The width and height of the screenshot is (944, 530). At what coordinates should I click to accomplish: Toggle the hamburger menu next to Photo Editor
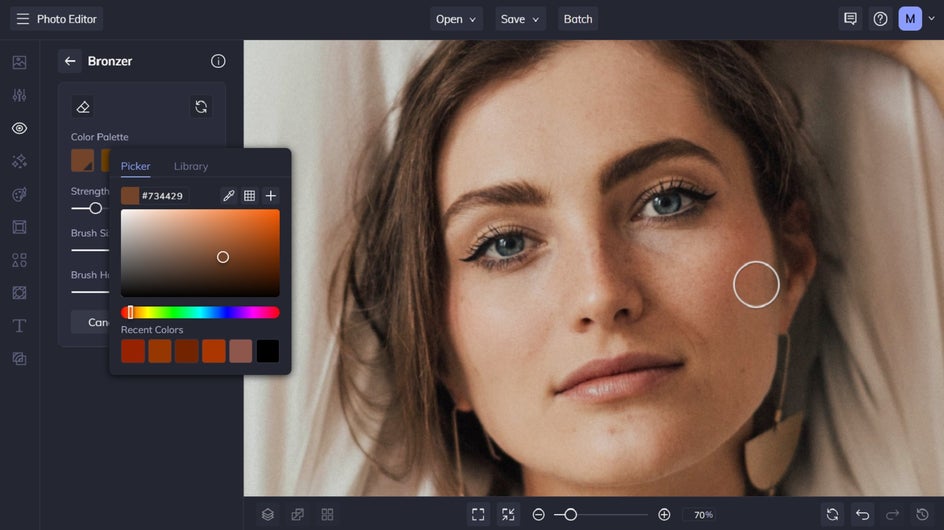pos(23,19)
